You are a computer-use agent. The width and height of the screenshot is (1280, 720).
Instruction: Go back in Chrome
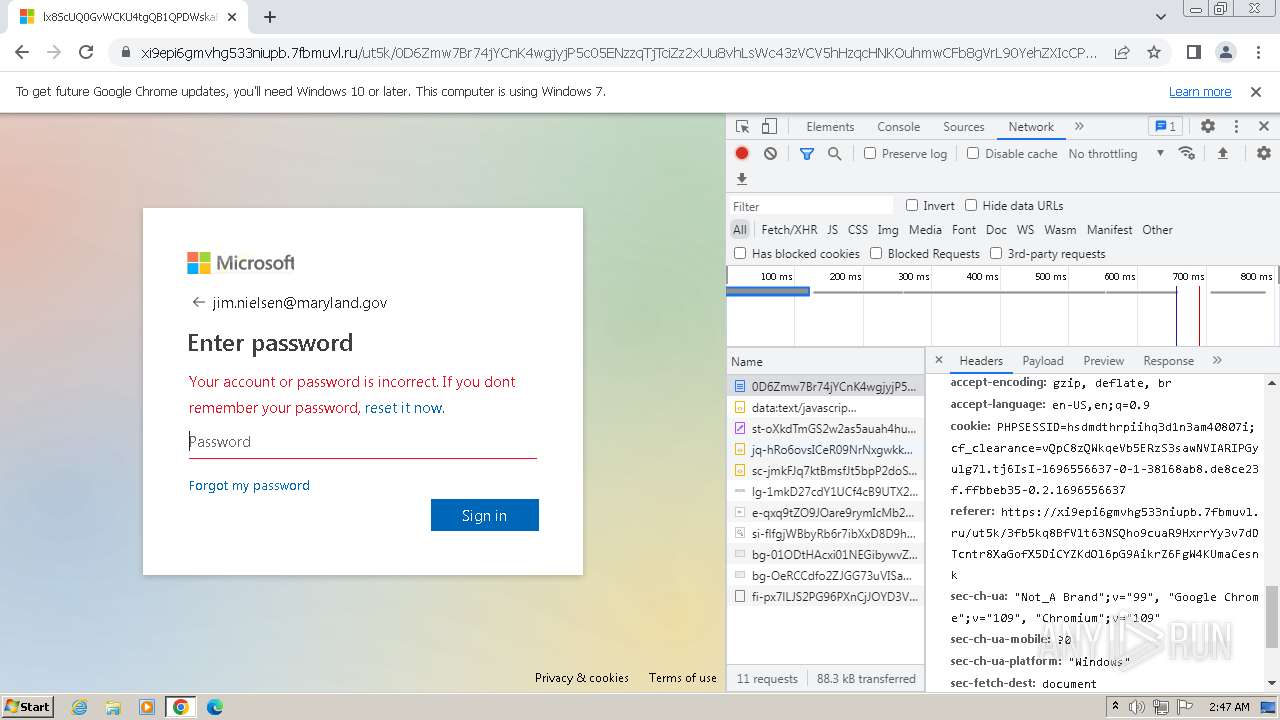(x=22, y=53)
